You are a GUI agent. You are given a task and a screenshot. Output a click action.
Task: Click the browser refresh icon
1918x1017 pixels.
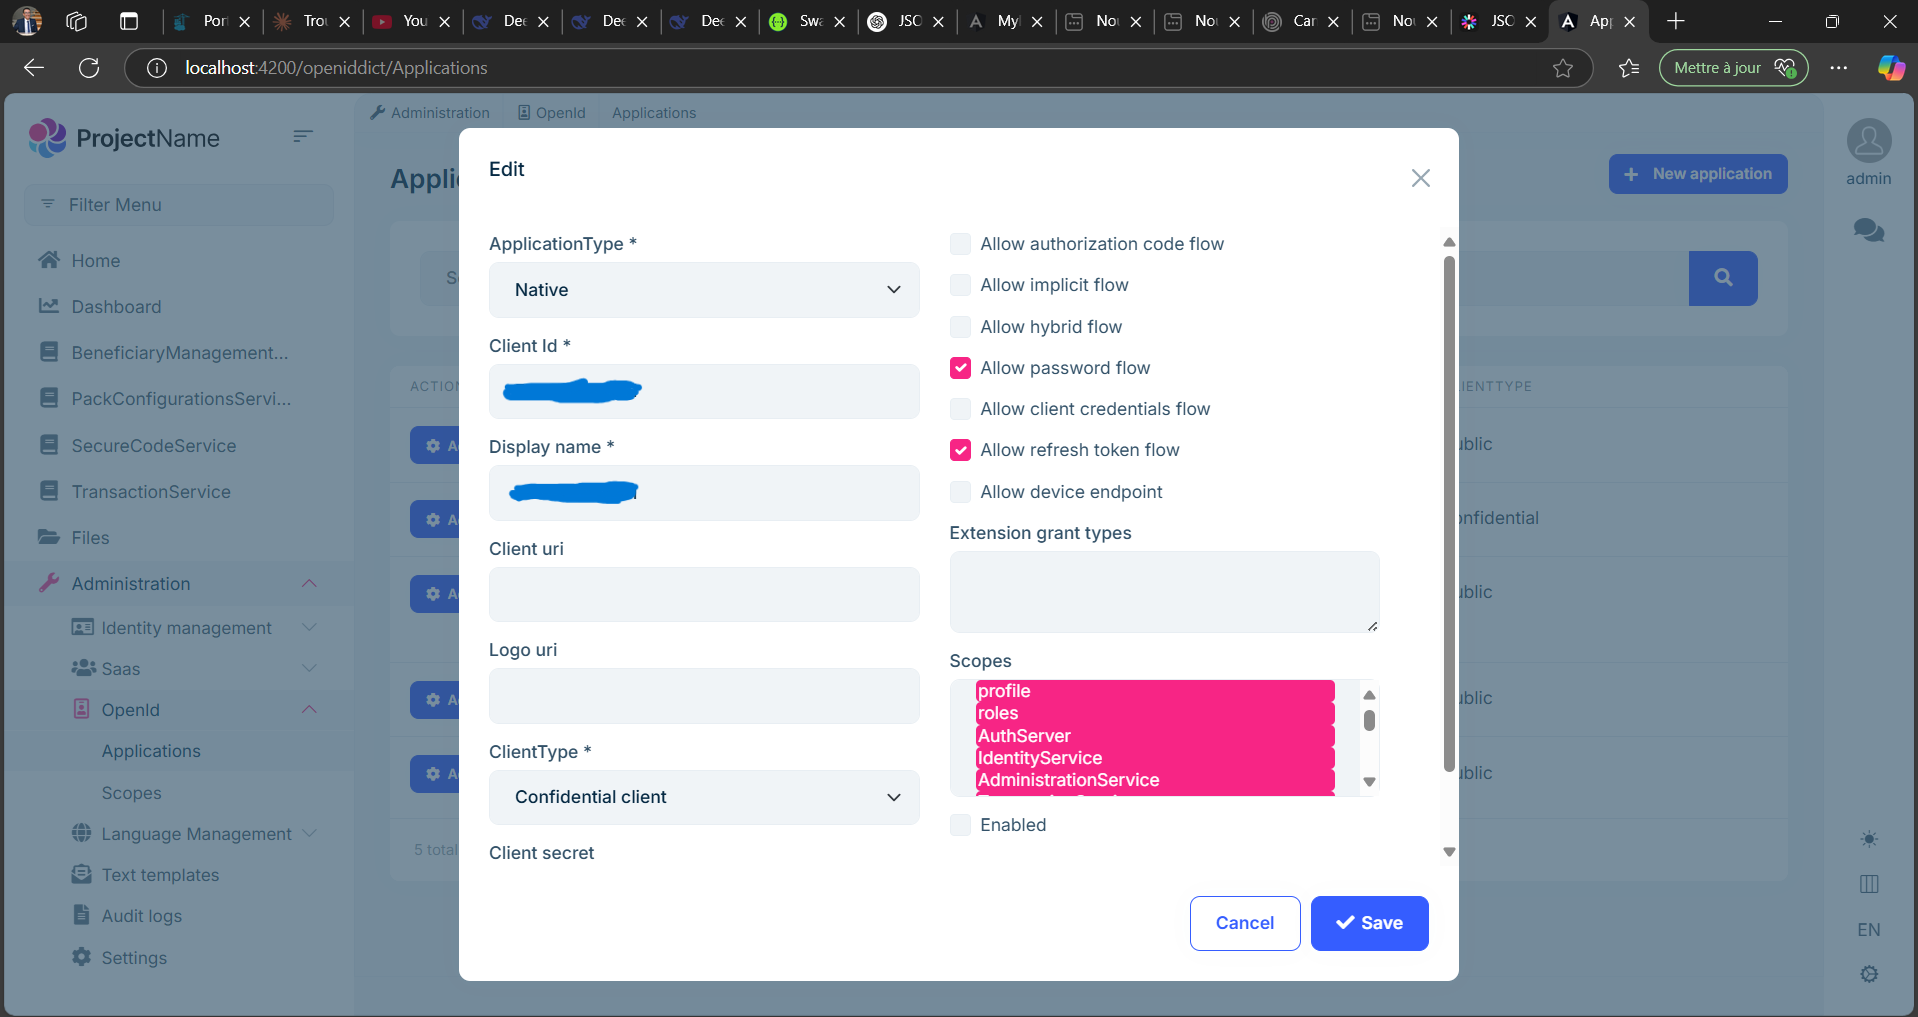(89, 68)
